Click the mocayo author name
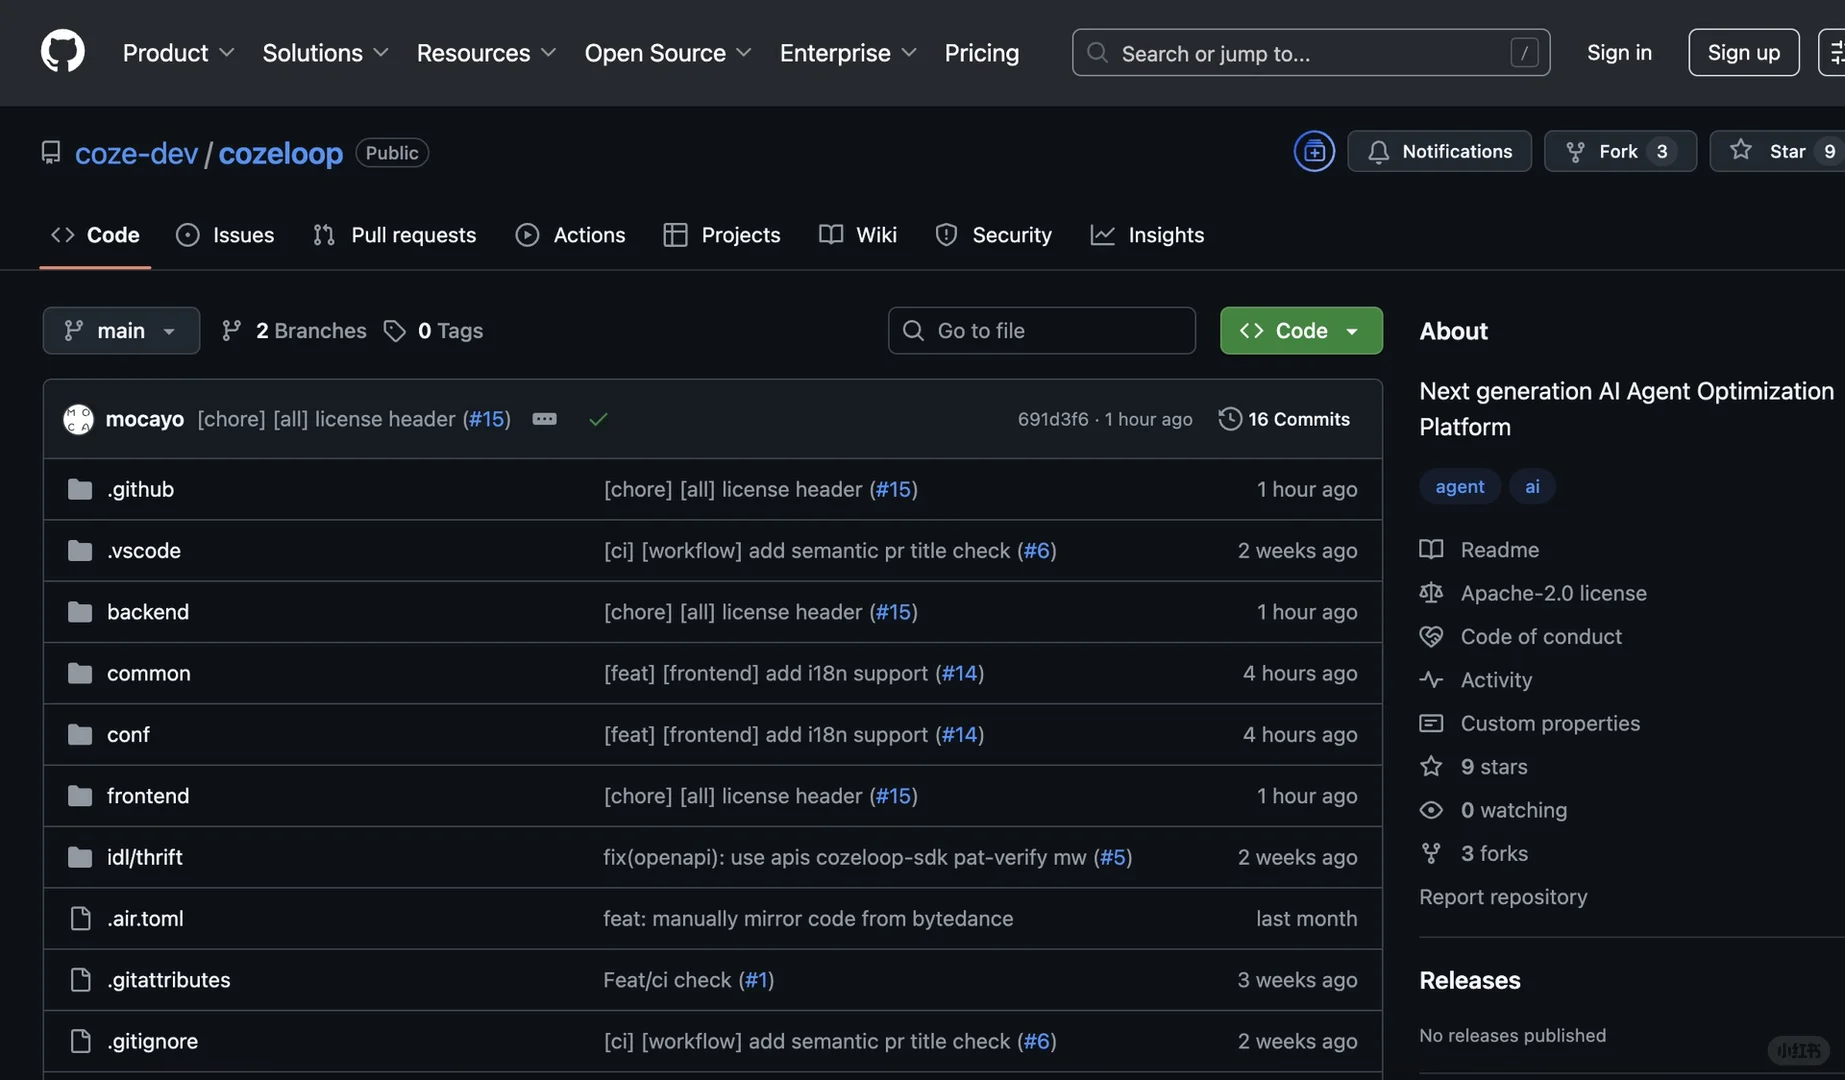The height and width of the screenshot is (1080, 1845). click(x=145, y=419)
